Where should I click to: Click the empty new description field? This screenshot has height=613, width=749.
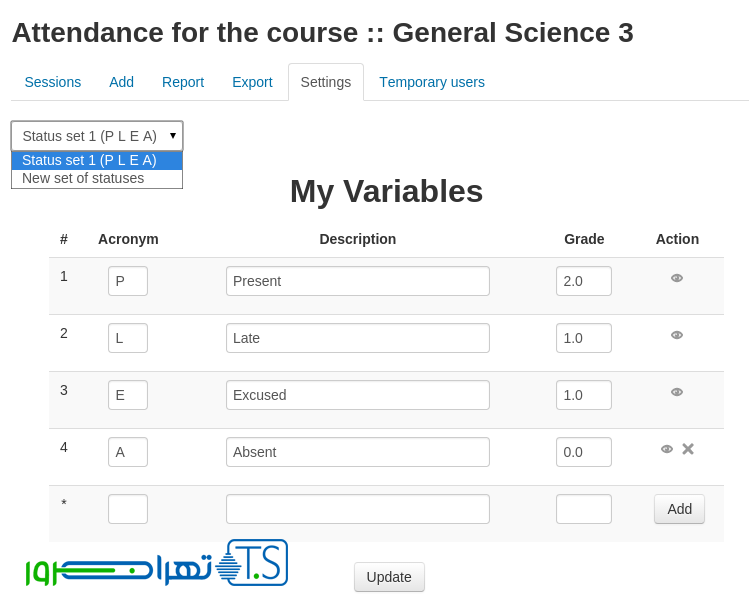[x=357, y=509]
